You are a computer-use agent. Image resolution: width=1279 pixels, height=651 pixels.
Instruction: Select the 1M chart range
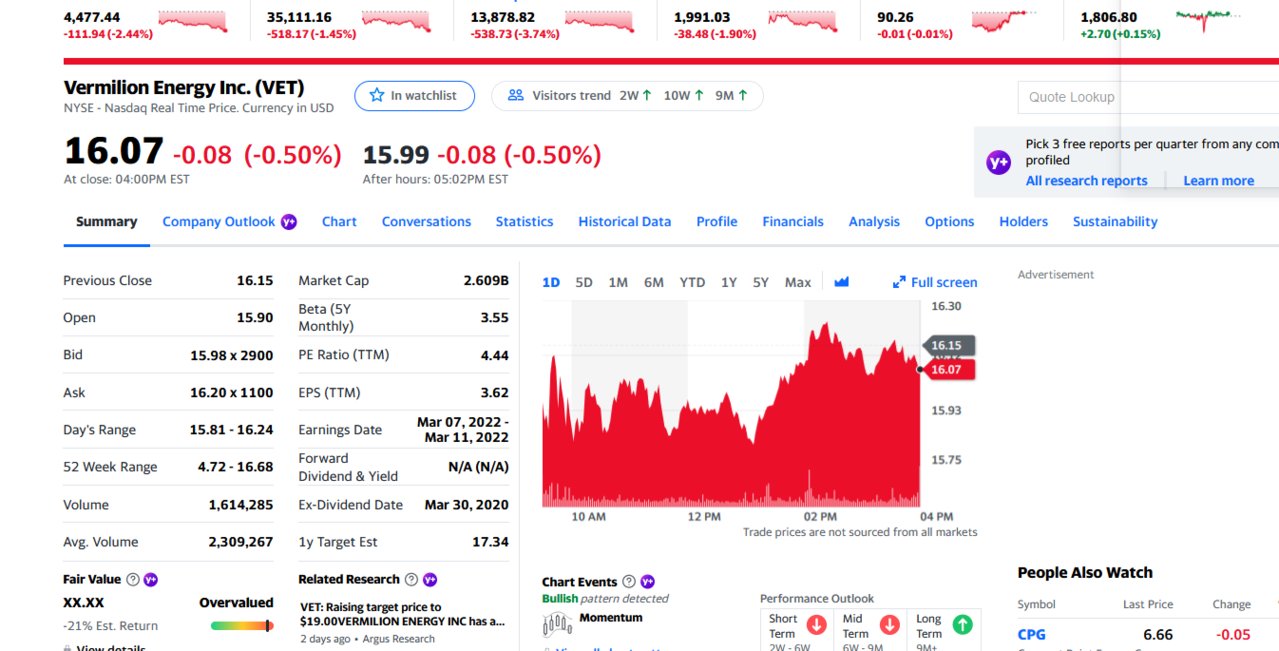point(618,282)
